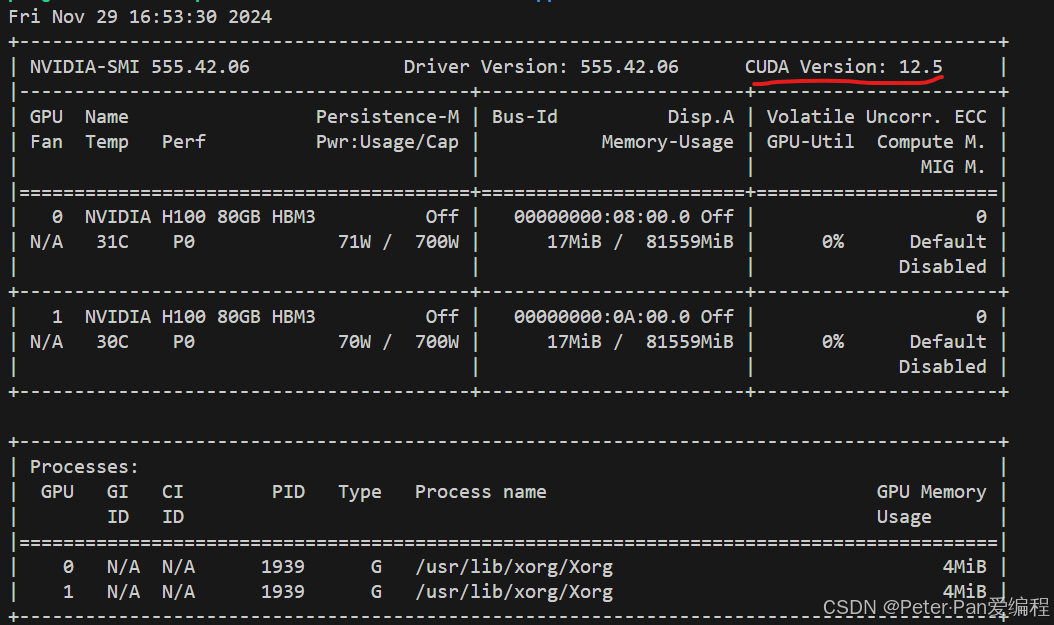This screenshot has width=1054, height=625.
Task: Click GPU 0 "0%" utilization value
Action: point(833,242)
